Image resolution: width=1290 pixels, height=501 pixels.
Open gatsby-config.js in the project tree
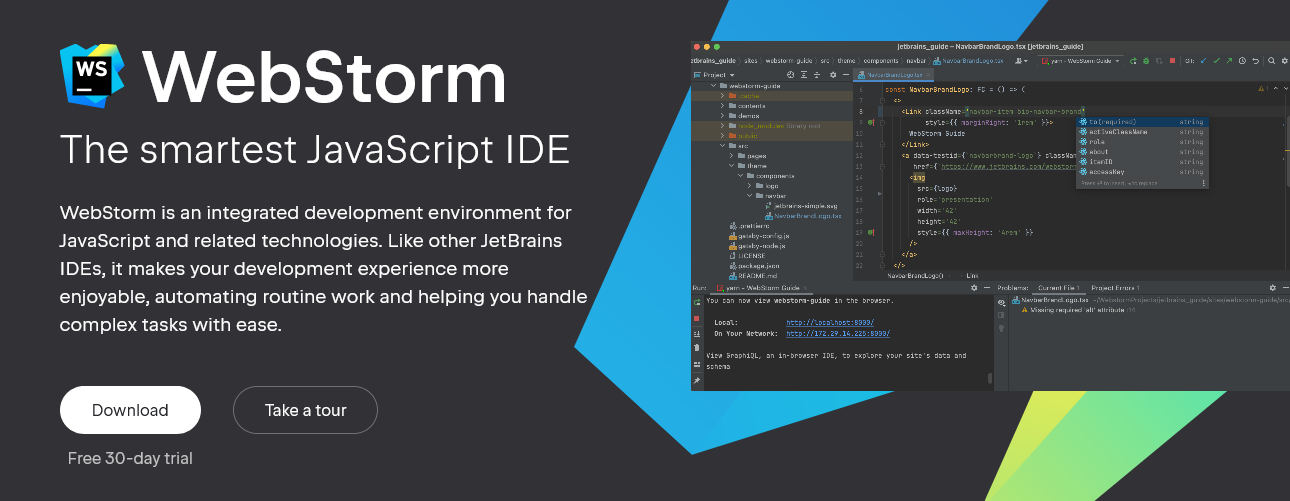point(759,236)
